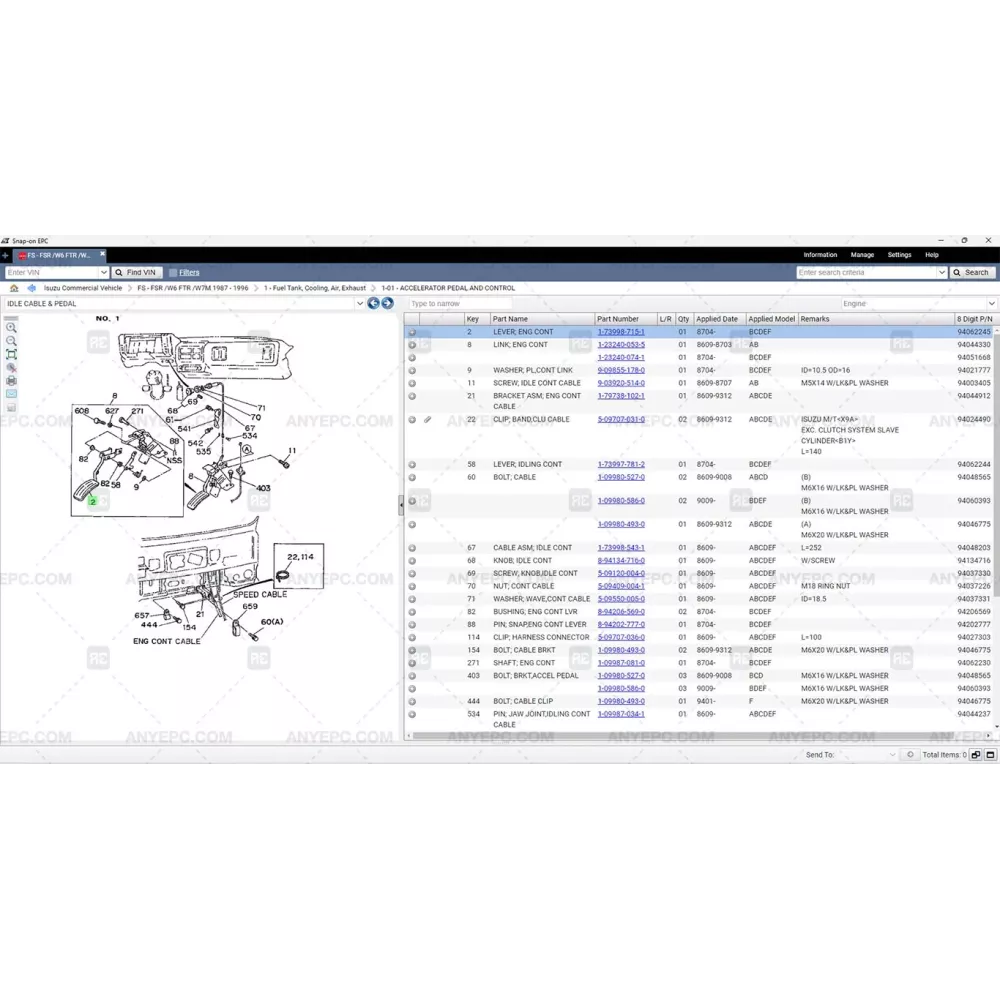Click the previous illustration arrow button
1000x1000 pixels.
pyautogui.click(x=373, y=303)
